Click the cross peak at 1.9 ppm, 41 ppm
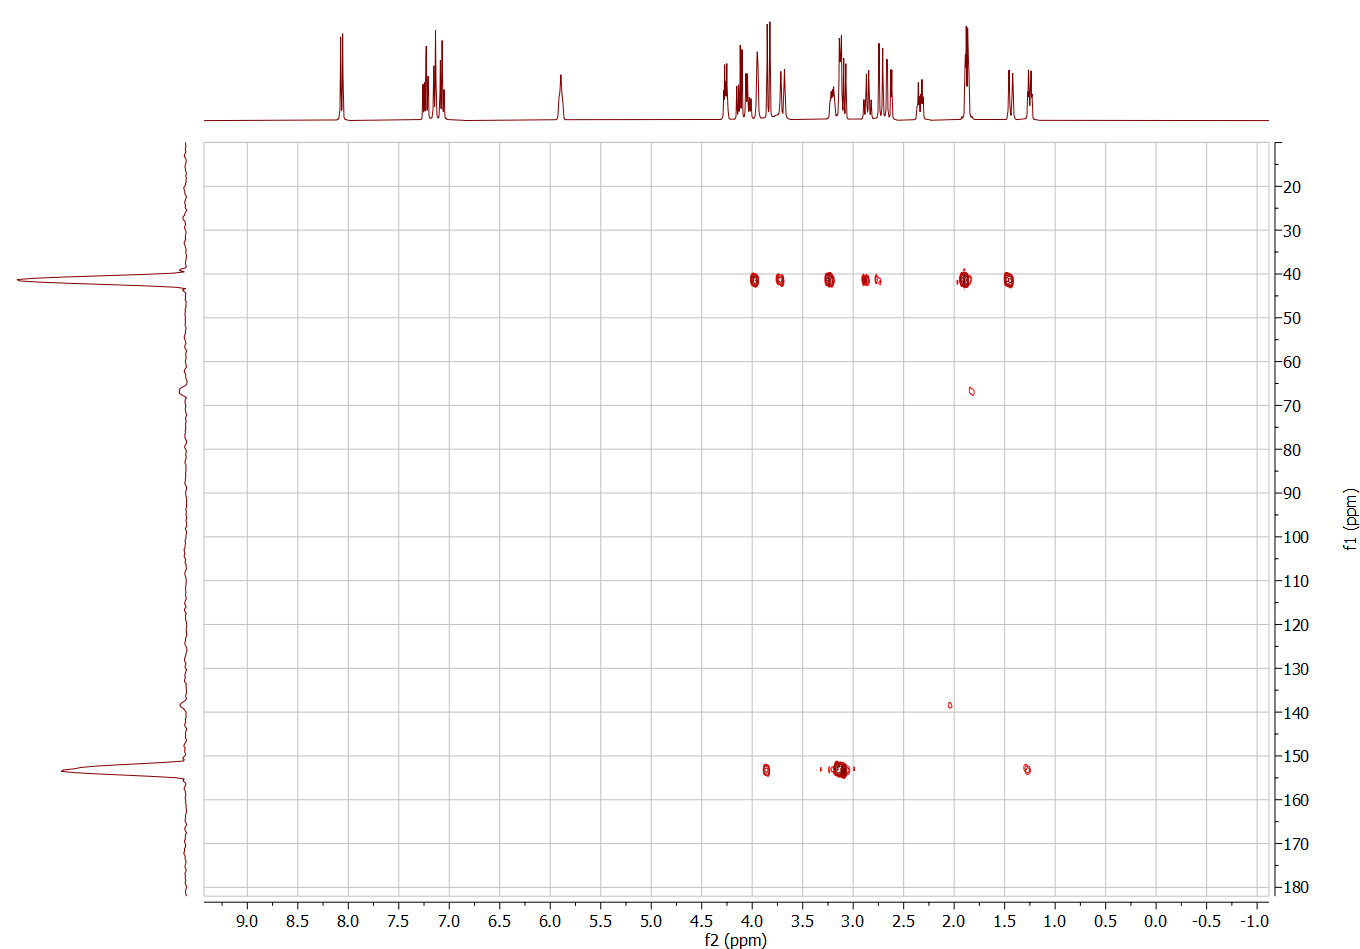Image resolution: width=1360 pixels, height=949 pixels. tap(964, 280)
